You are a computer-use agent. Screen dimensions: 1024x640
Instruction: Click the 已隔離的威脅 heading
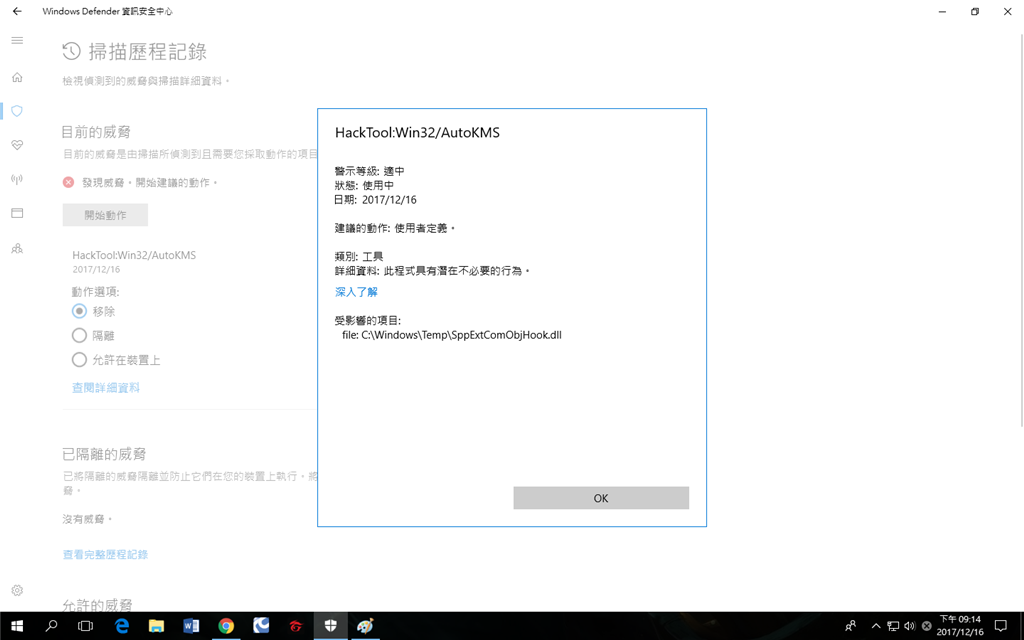tap(104, 454)
